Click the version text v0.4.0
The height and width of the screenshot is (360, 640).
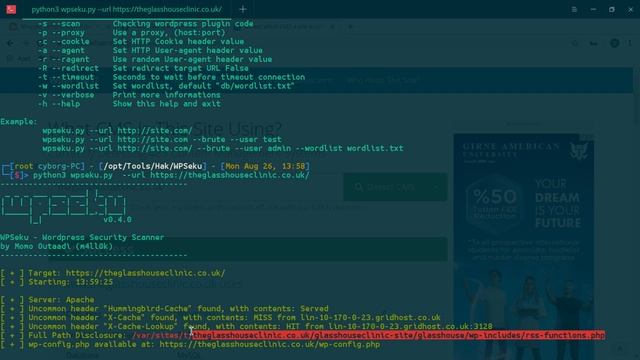point(118,220)
